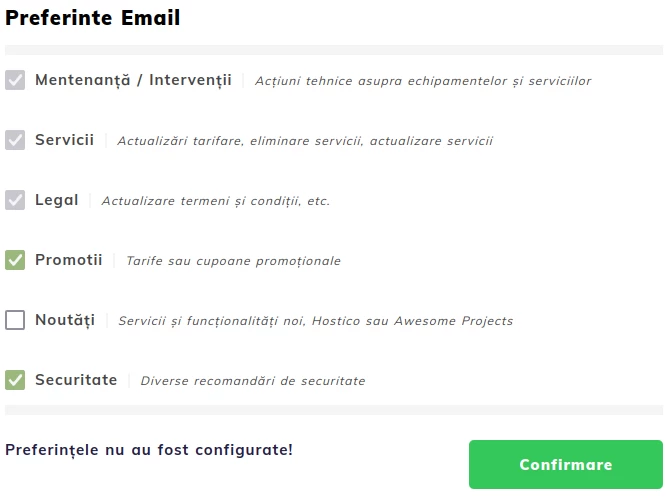Click the Mentenanță / Intervenții label
This screenshot has height=500, width=670.
[x=133, y=80]
